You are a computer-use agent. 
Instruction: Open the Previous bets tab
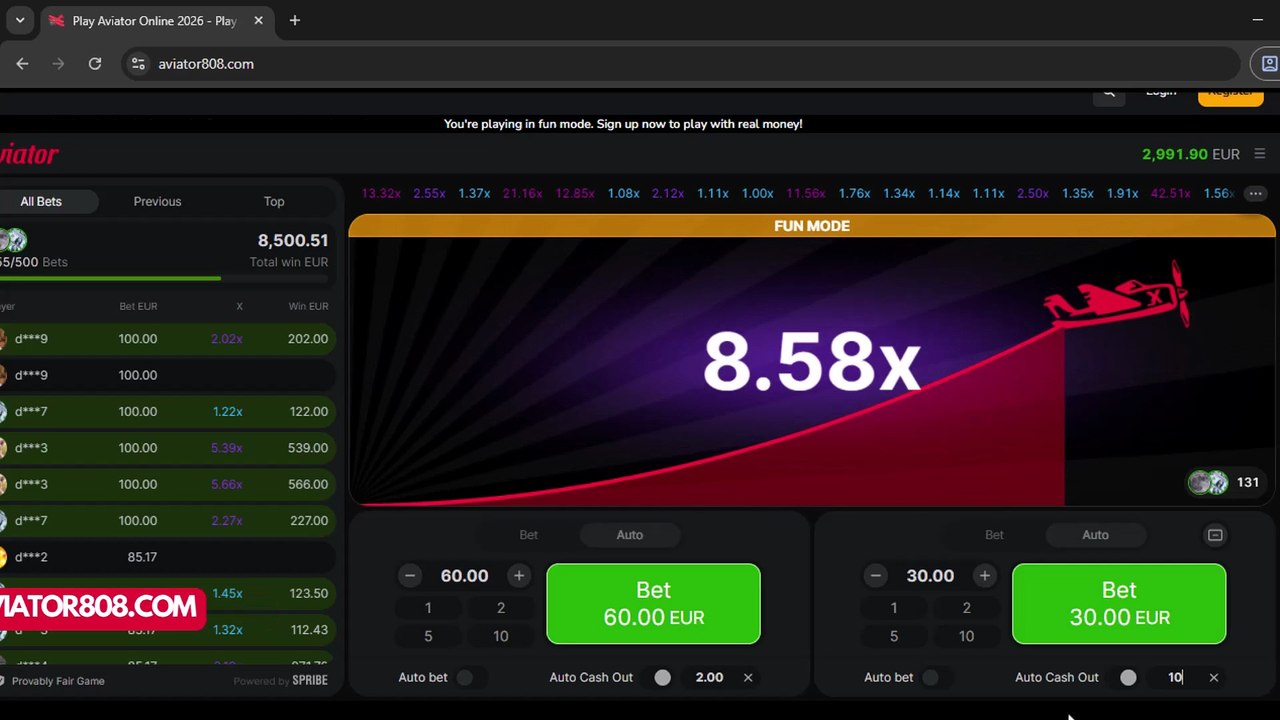157,201
